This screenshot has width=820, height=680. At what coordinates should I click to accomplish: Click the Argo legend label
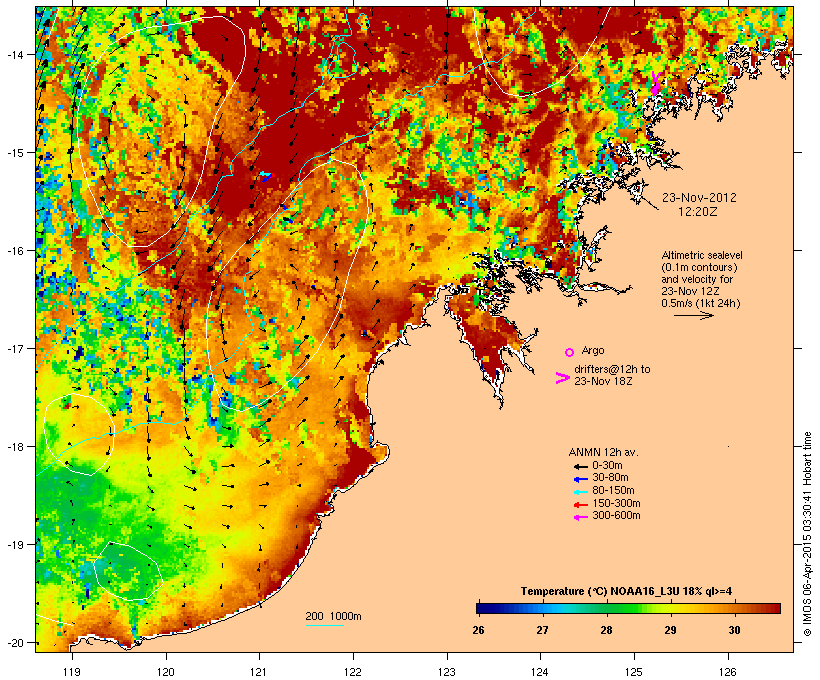(593, 350)
